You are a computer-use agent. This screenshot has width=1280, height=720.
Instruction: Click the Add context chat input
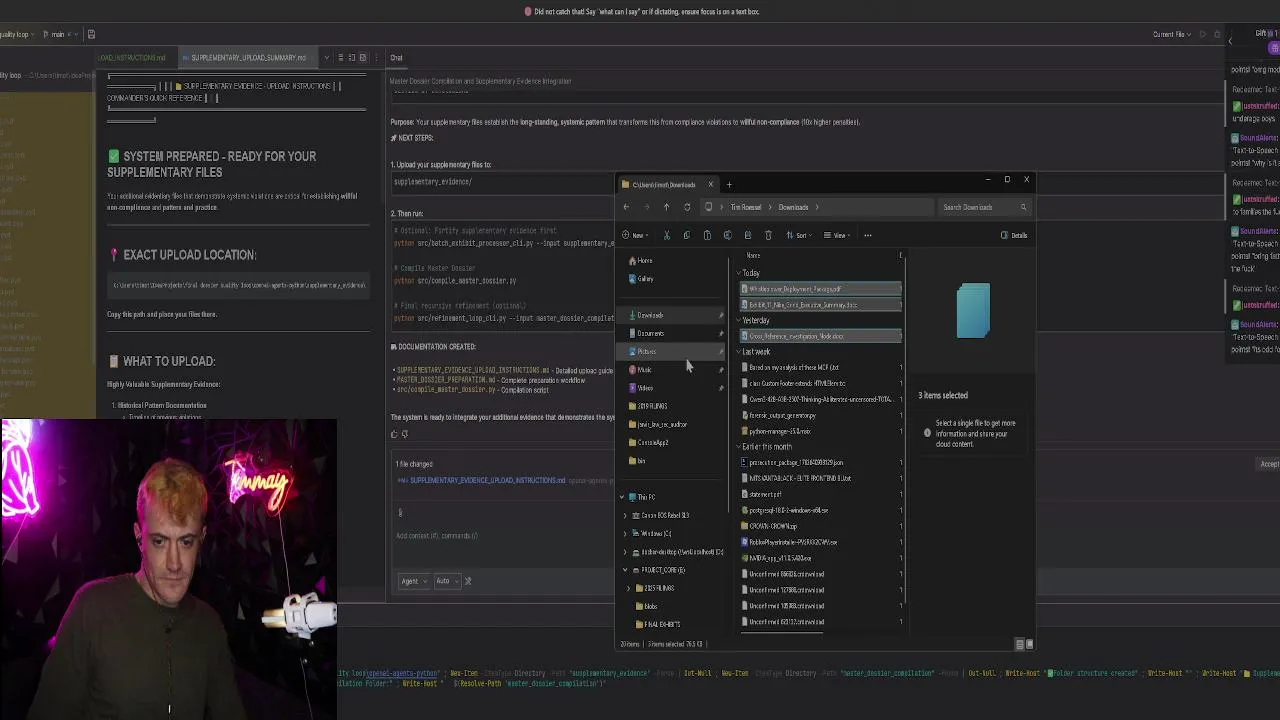click(x=437, y=536)
